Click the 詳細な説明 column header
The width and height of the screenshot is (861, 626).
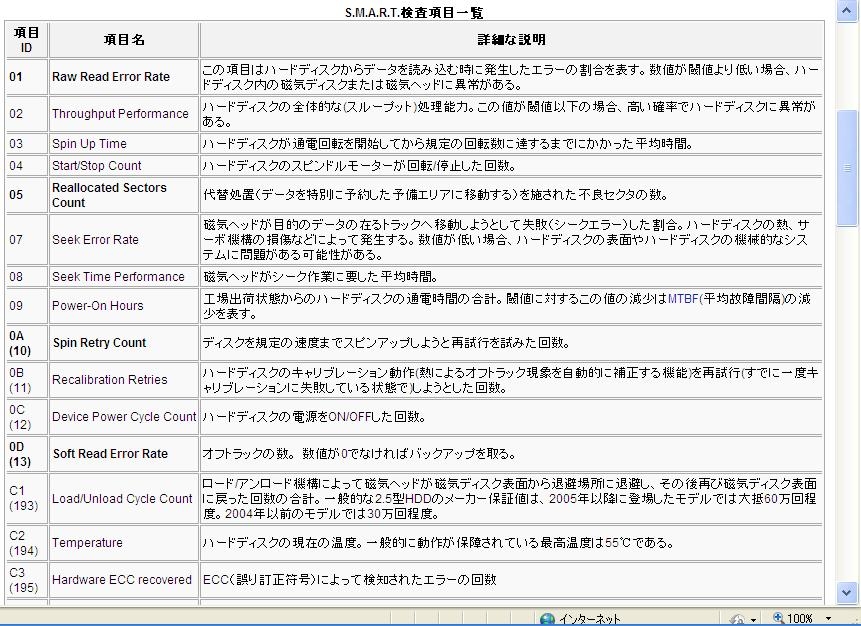[x=511, y=40]
